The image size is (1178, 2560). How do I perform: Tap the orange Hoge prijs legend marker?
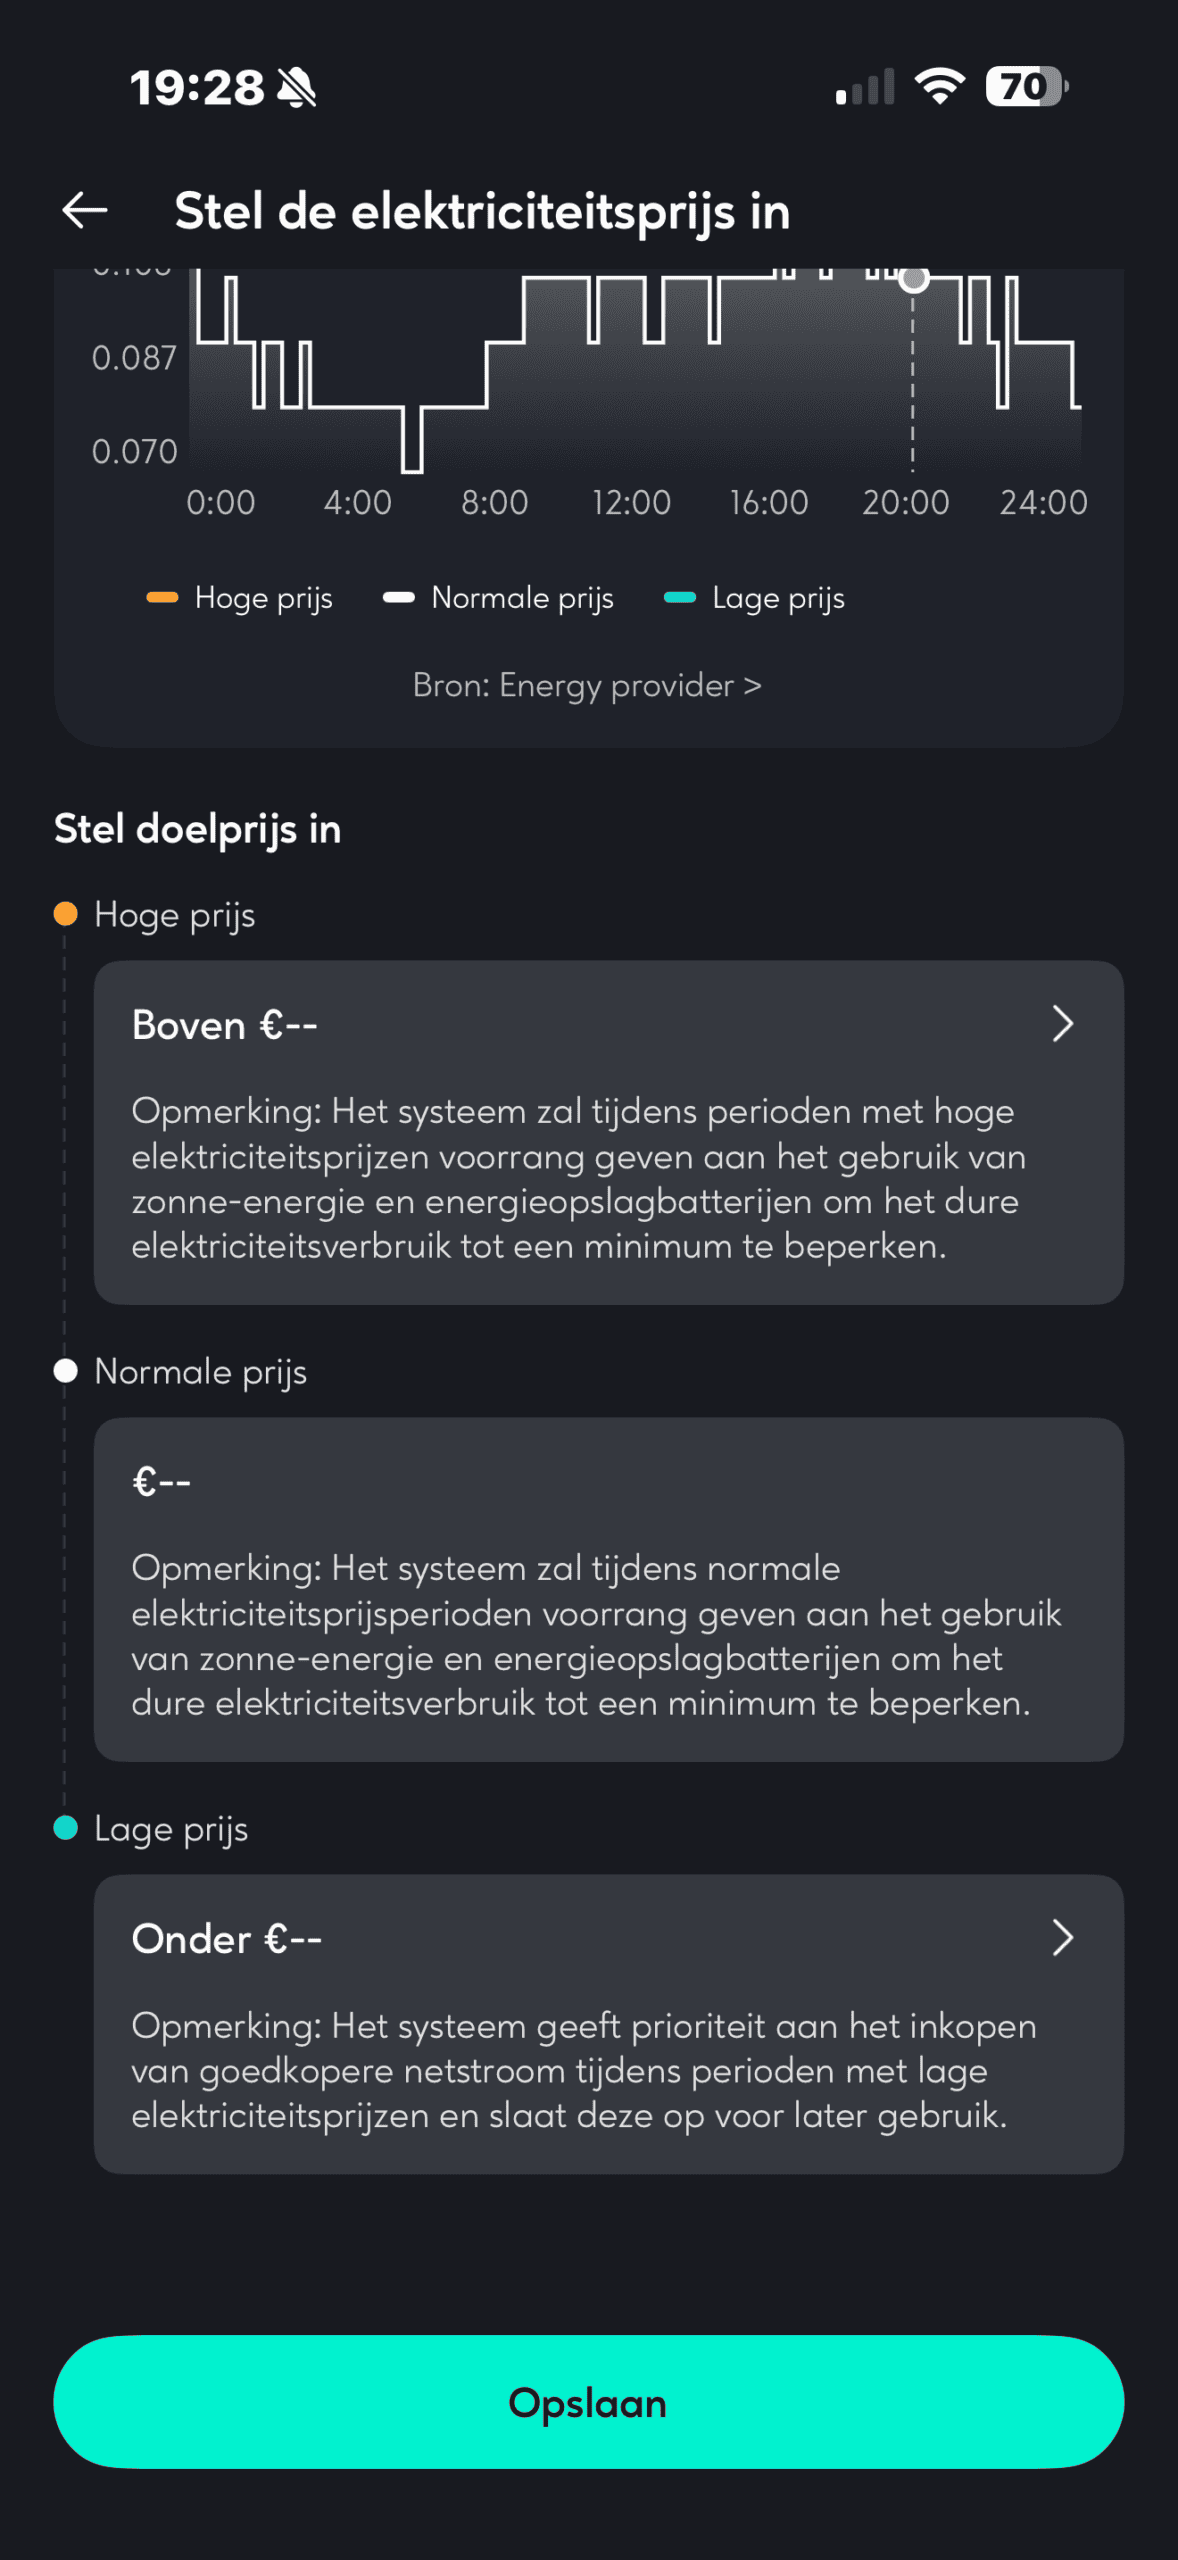(162, 598)
